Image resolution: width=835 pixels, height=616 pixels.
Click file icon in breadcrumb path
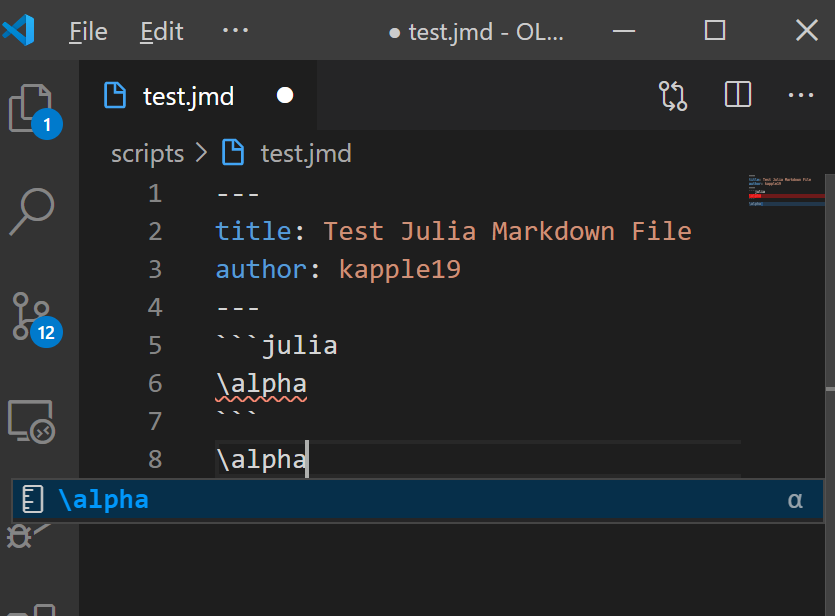pos(233,152)
